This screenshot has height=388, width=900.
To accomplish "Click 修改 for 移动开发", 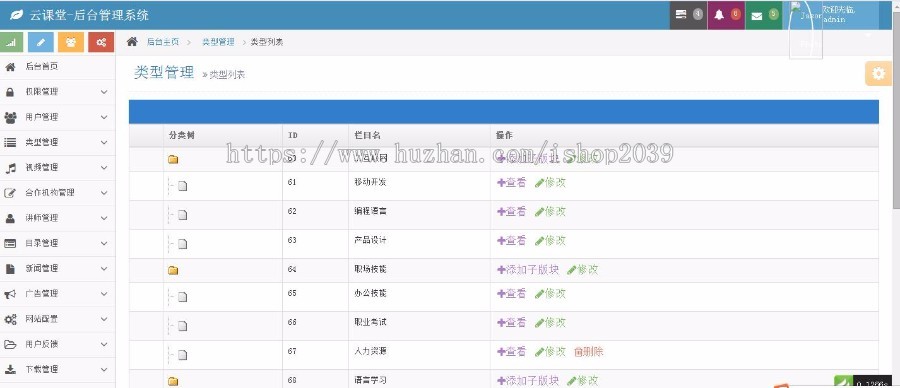I will tap(550, 183).
